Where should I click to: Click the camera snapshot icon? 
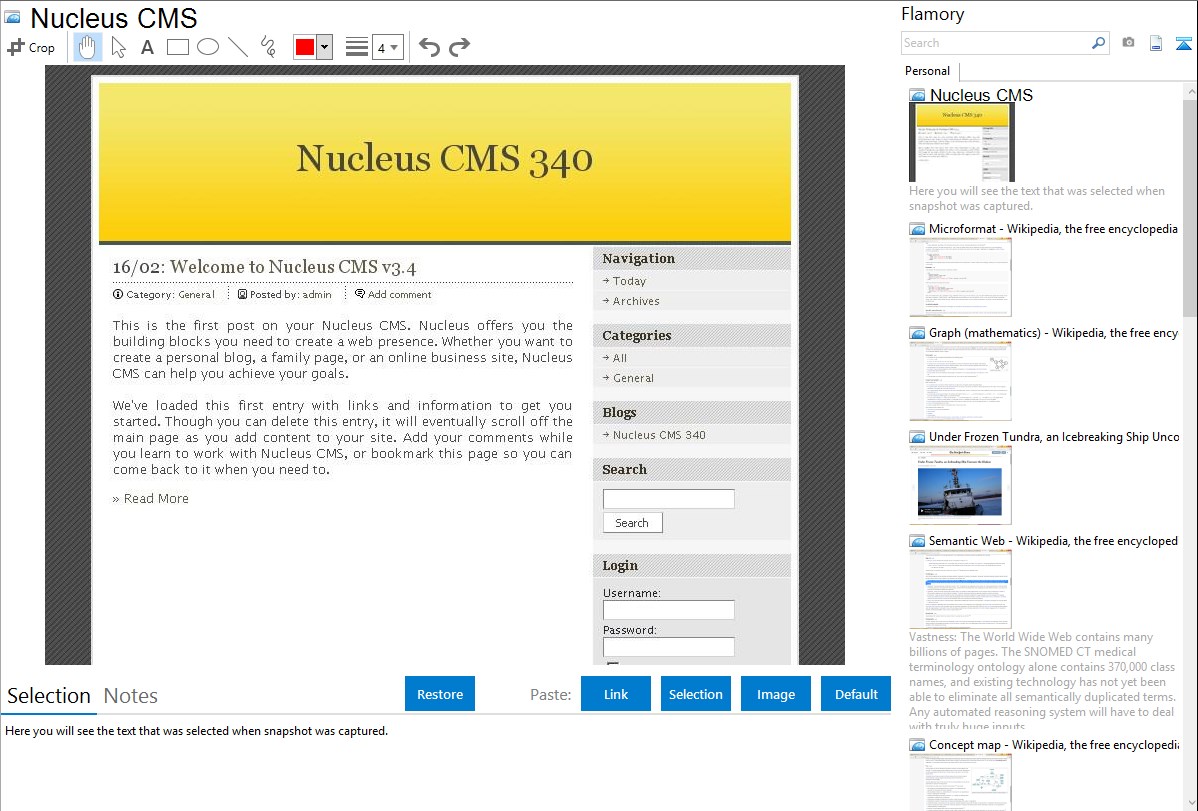click(x=1128, y=43)
